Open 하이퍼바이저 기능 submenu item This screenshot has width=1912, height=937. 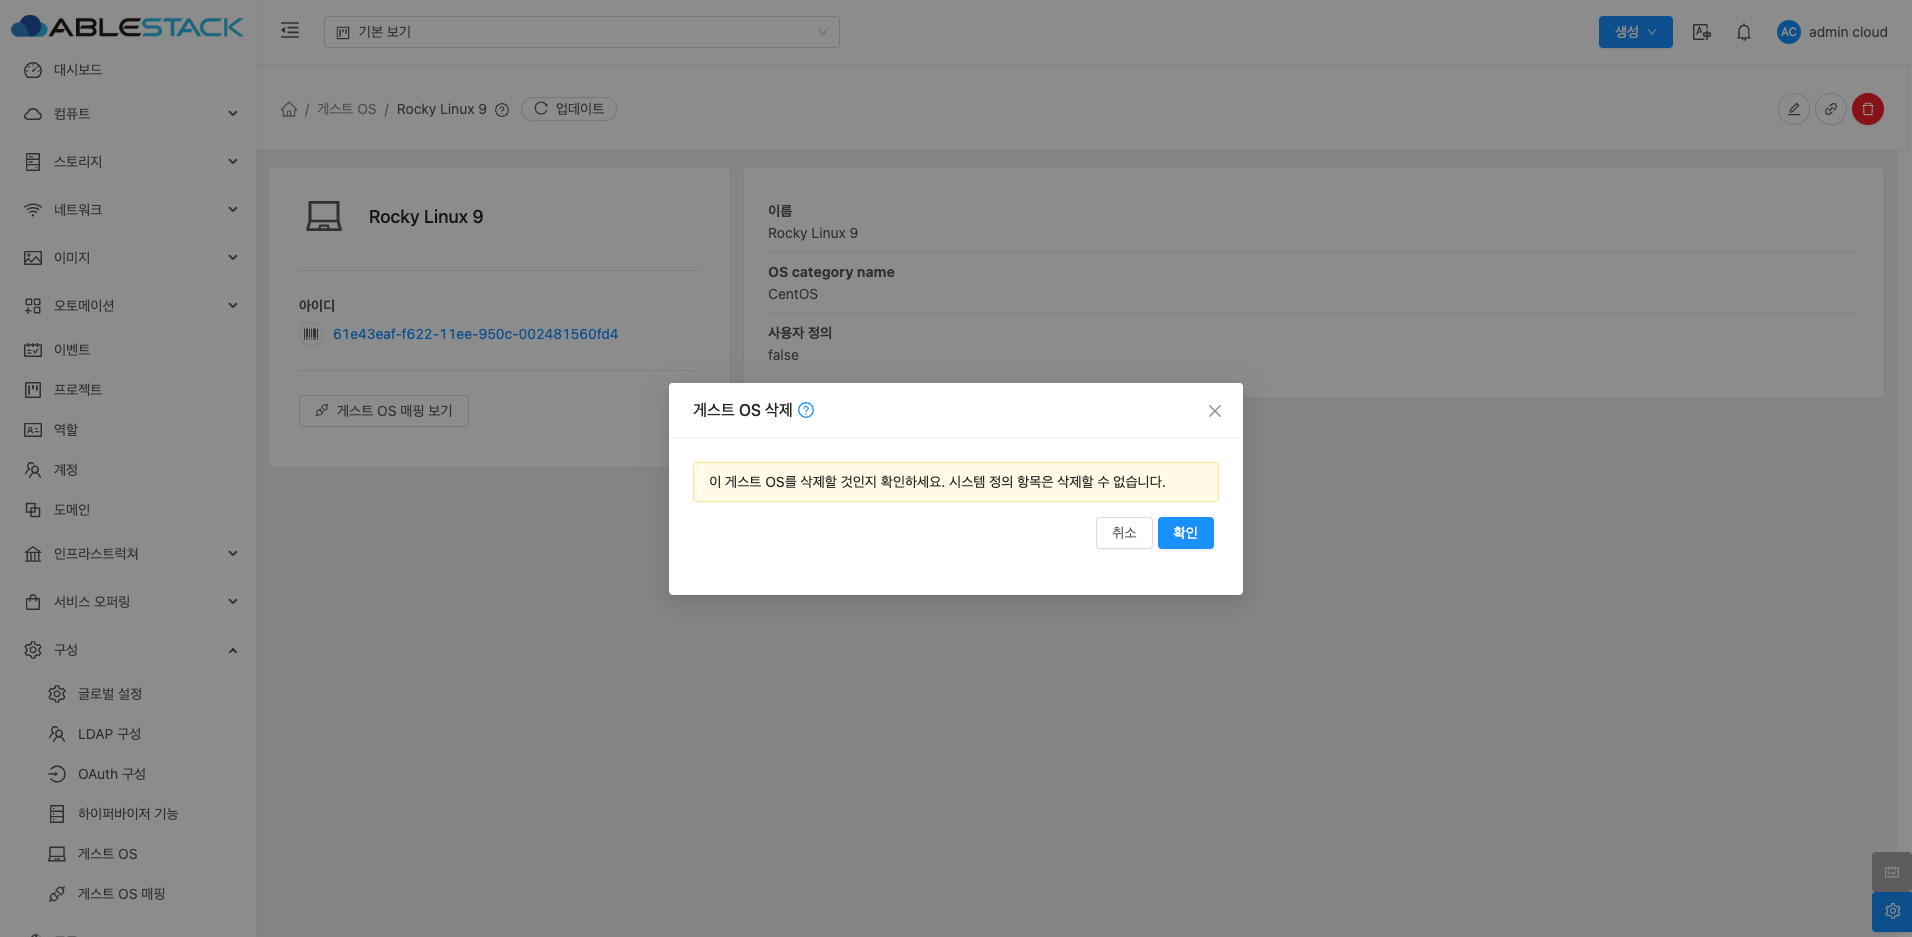pyautogui.click(x=128, y=814)
